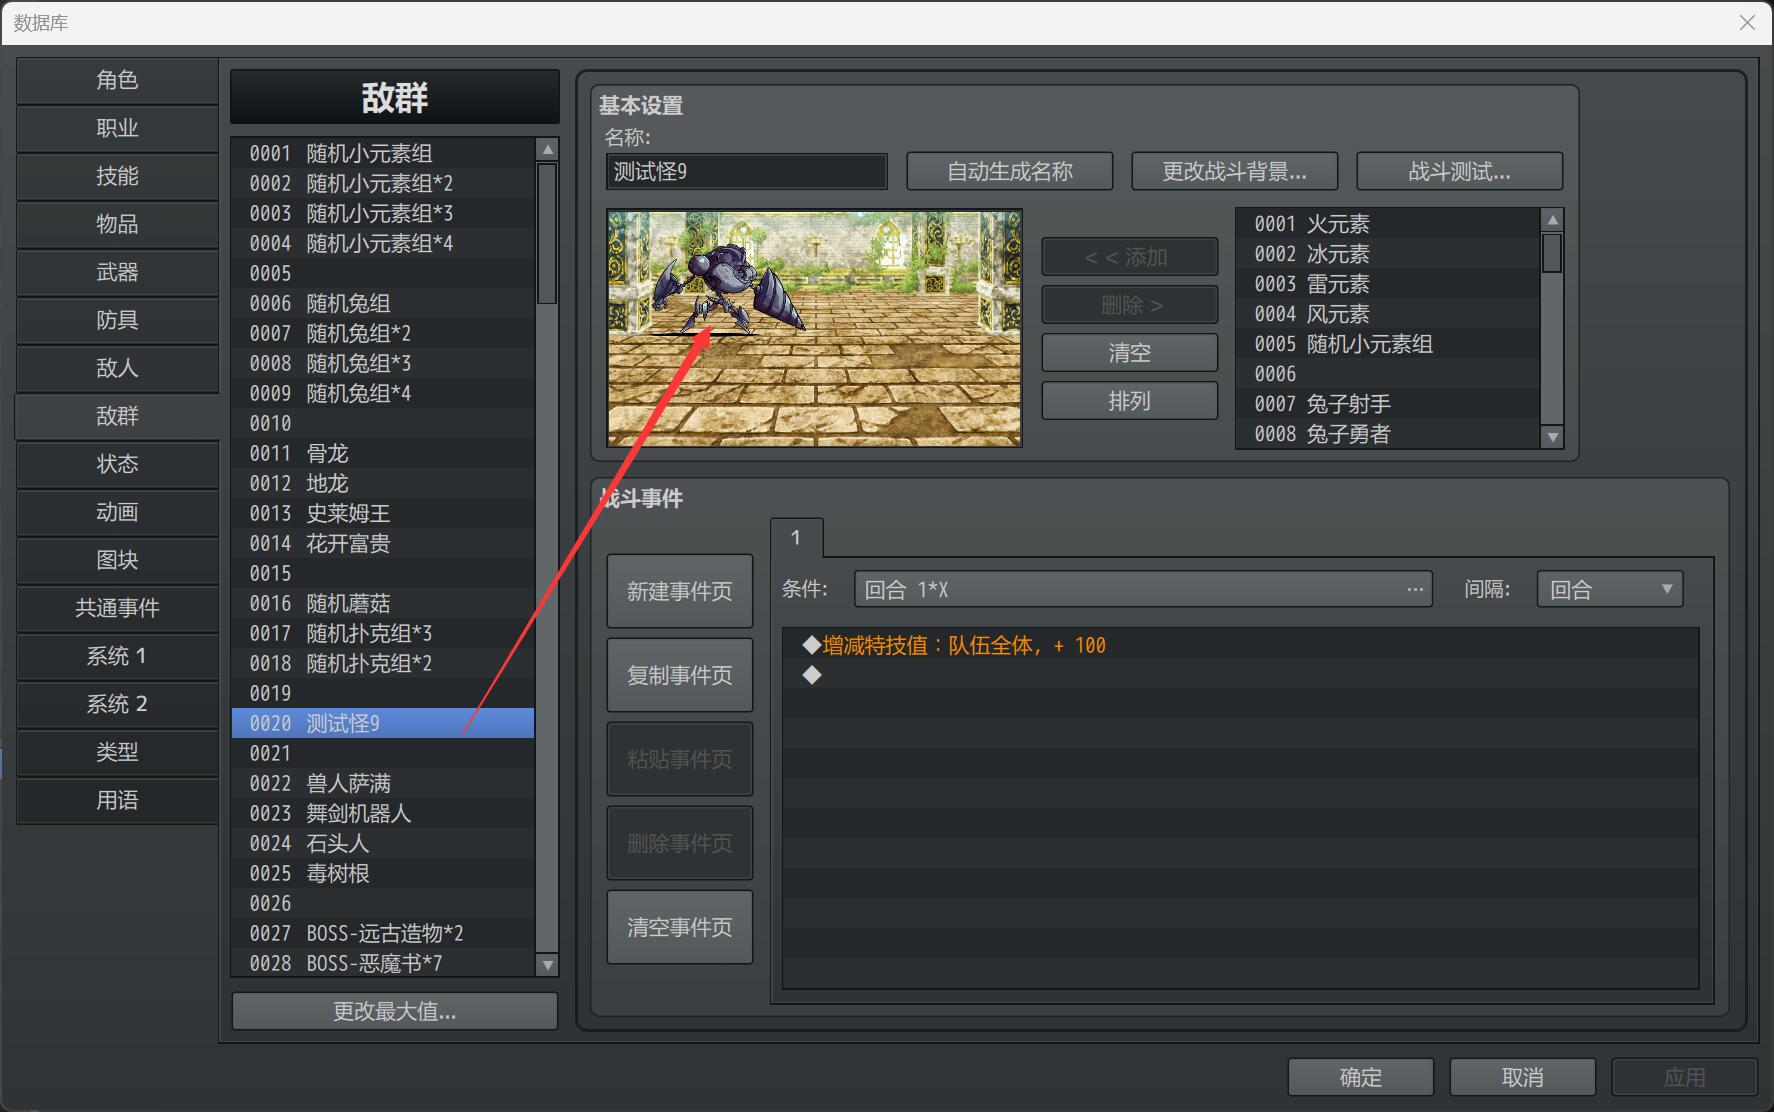1774x1112 pixels.
Task: Open 更改最大值... dialog
Action: pos(395,1011)
